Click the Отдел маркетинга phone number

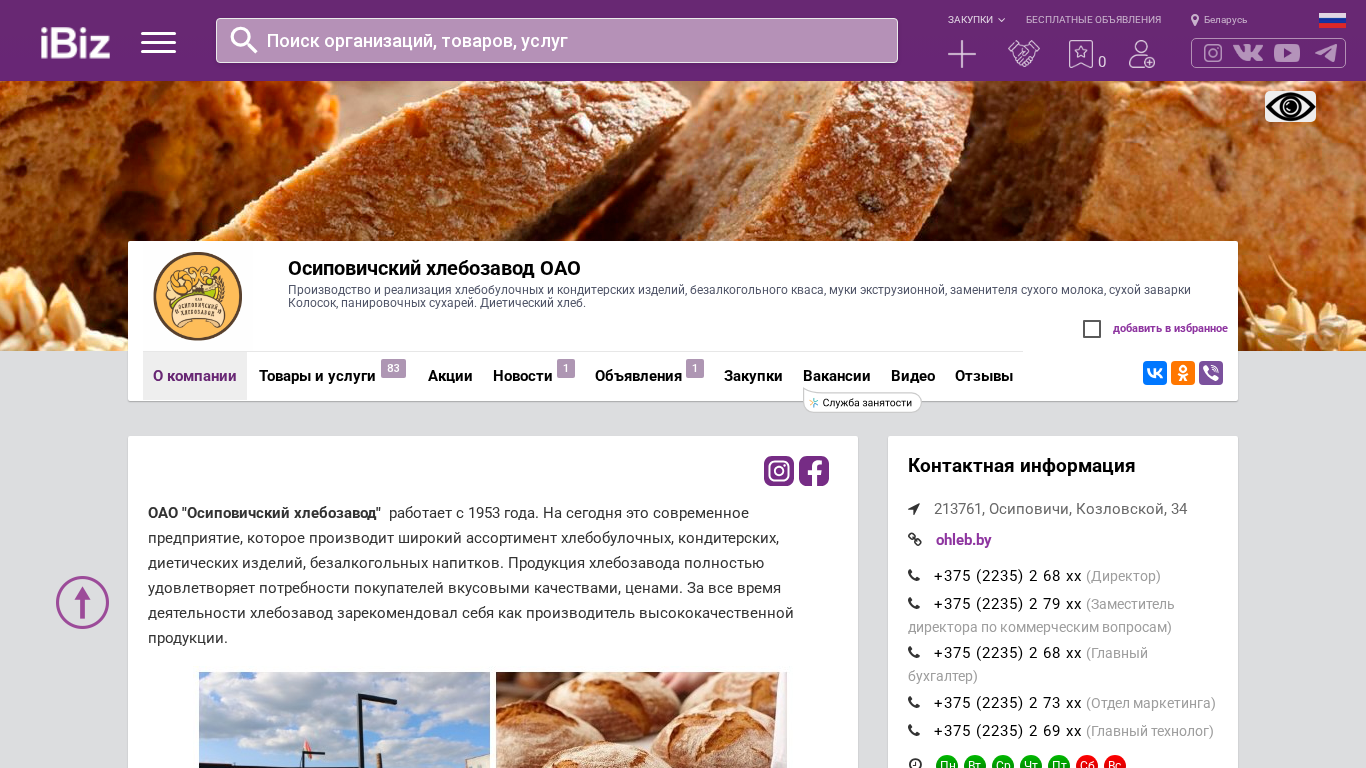point(1008,703)
